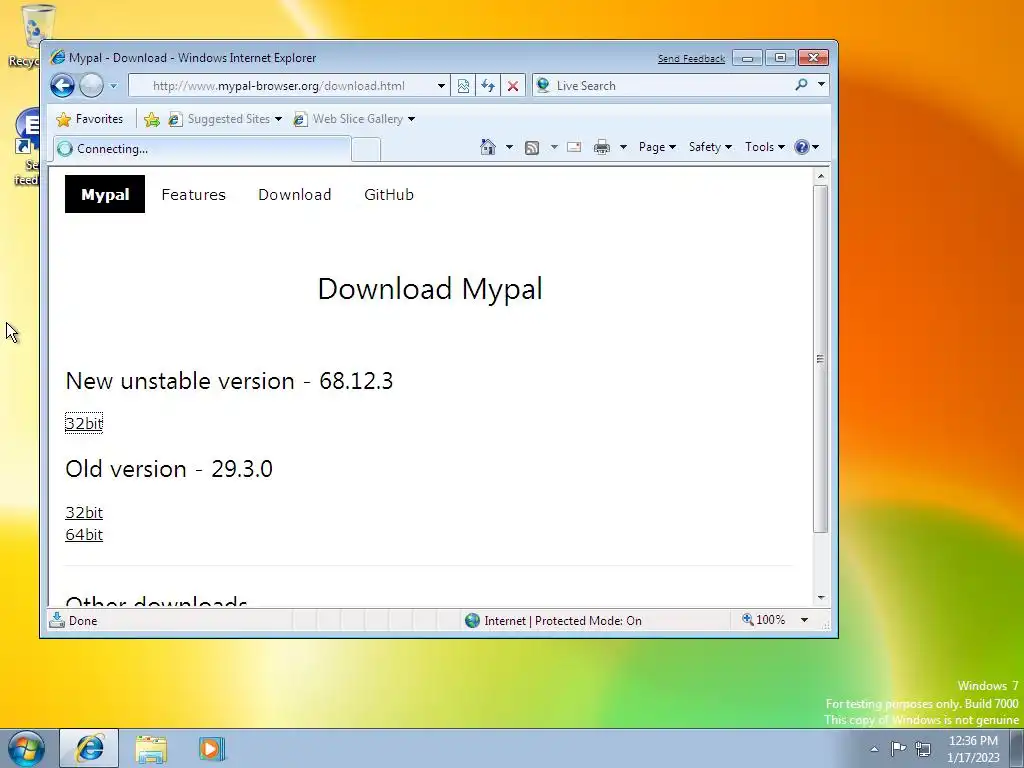Click the 'Old version - 29.3.0' heading
This screenshot has height=768, width=1024.
point(169,469)
